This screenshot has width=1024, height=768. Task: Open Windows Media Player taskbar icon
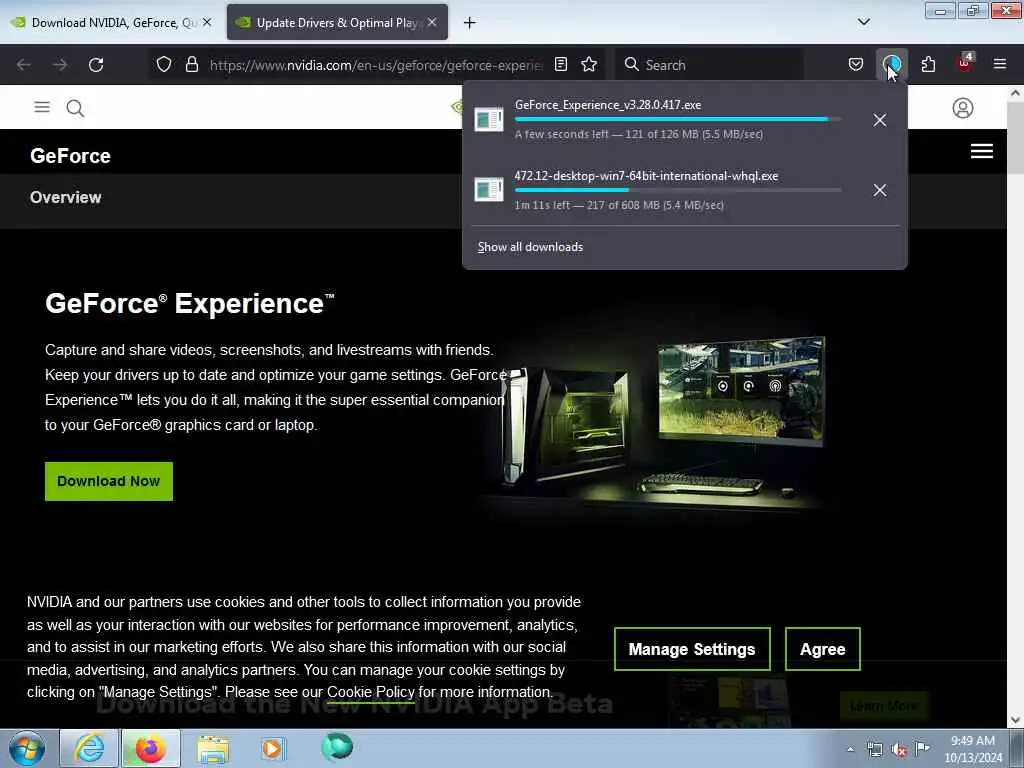point(272,749)
